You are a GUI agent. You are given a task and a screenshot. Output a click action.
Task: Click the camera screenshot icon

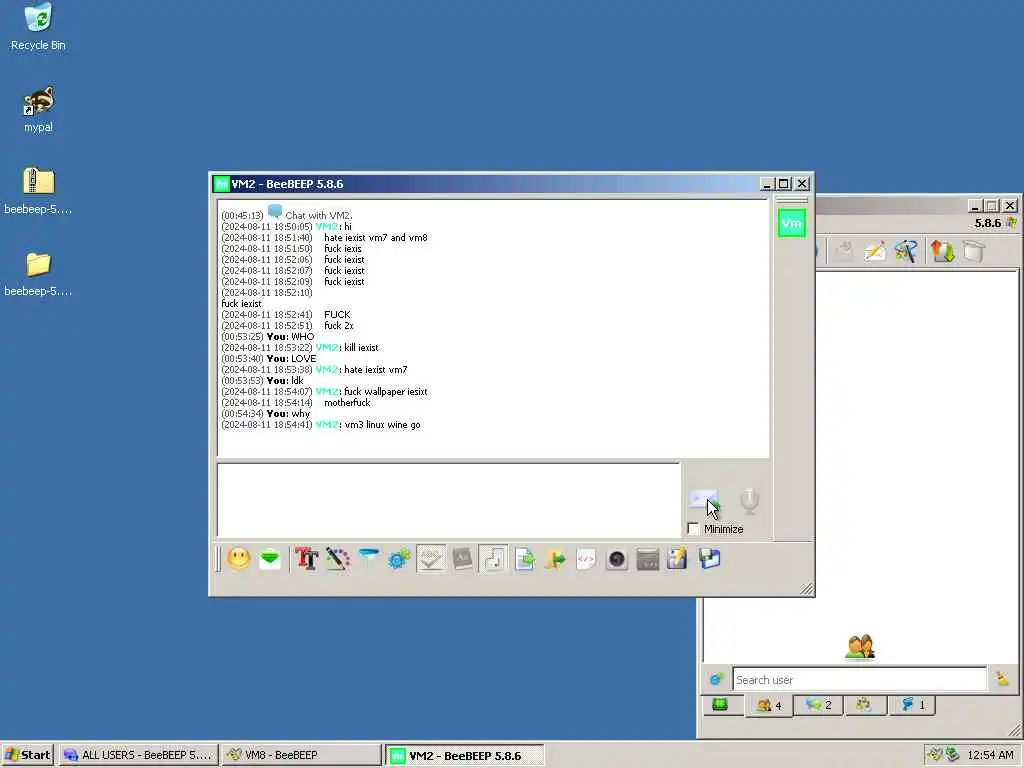(616, 559)
